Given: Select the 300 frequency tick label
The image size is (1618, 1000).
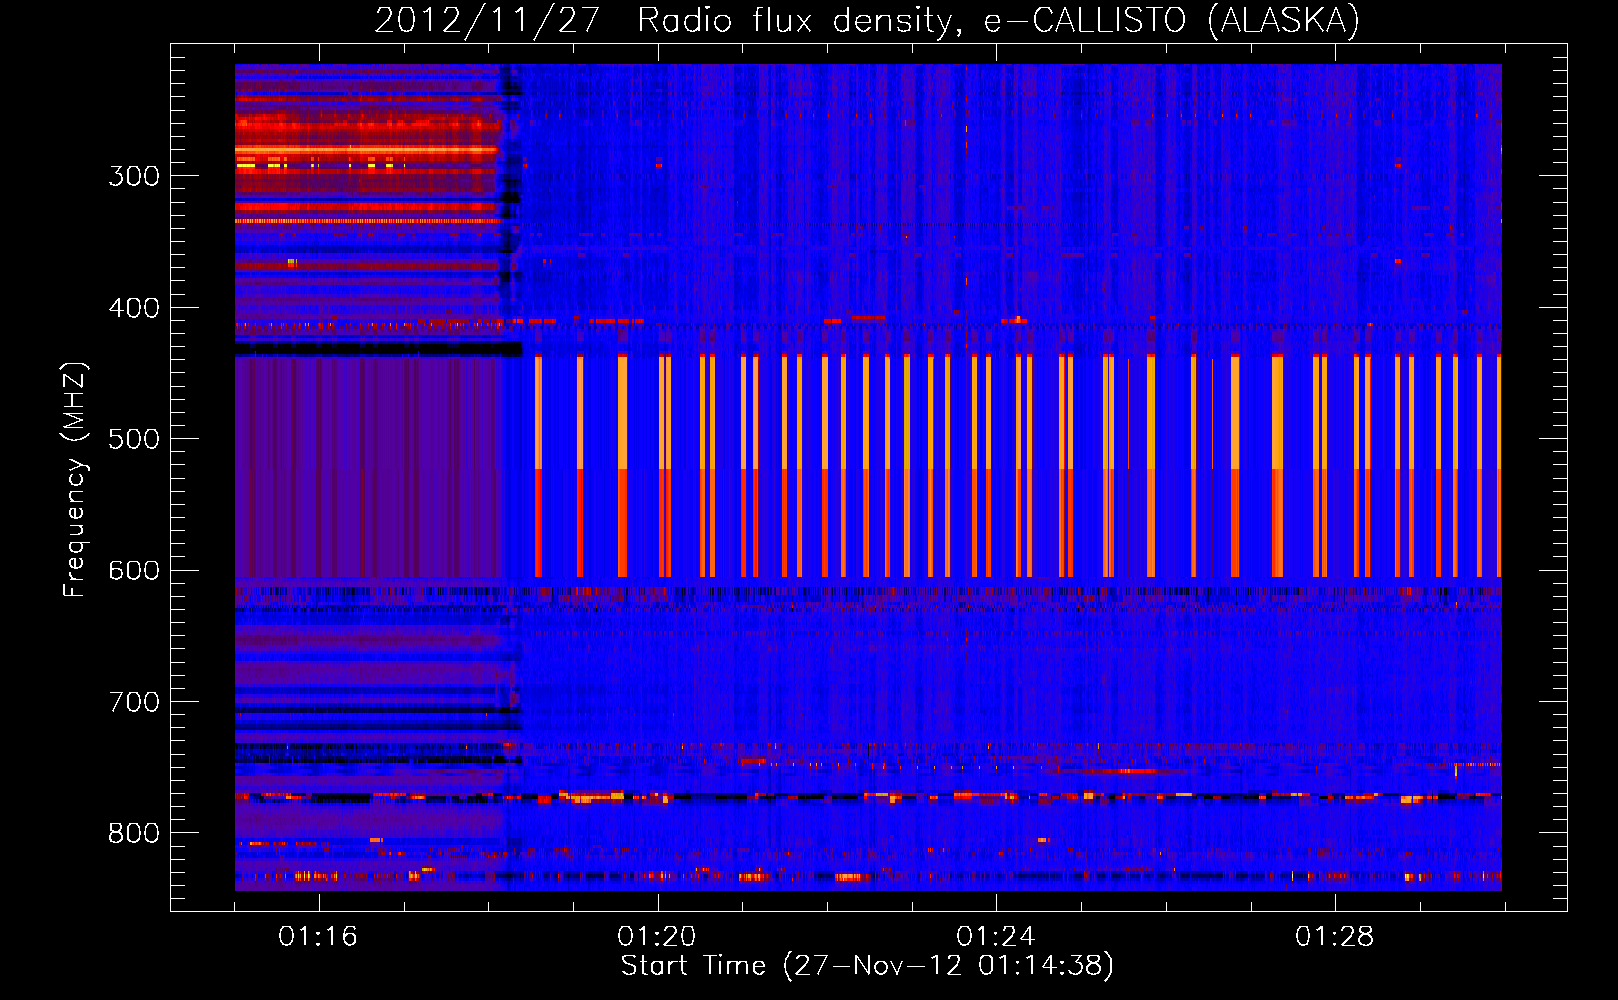Looking at the screenshot, I should [x=134, y=176].
